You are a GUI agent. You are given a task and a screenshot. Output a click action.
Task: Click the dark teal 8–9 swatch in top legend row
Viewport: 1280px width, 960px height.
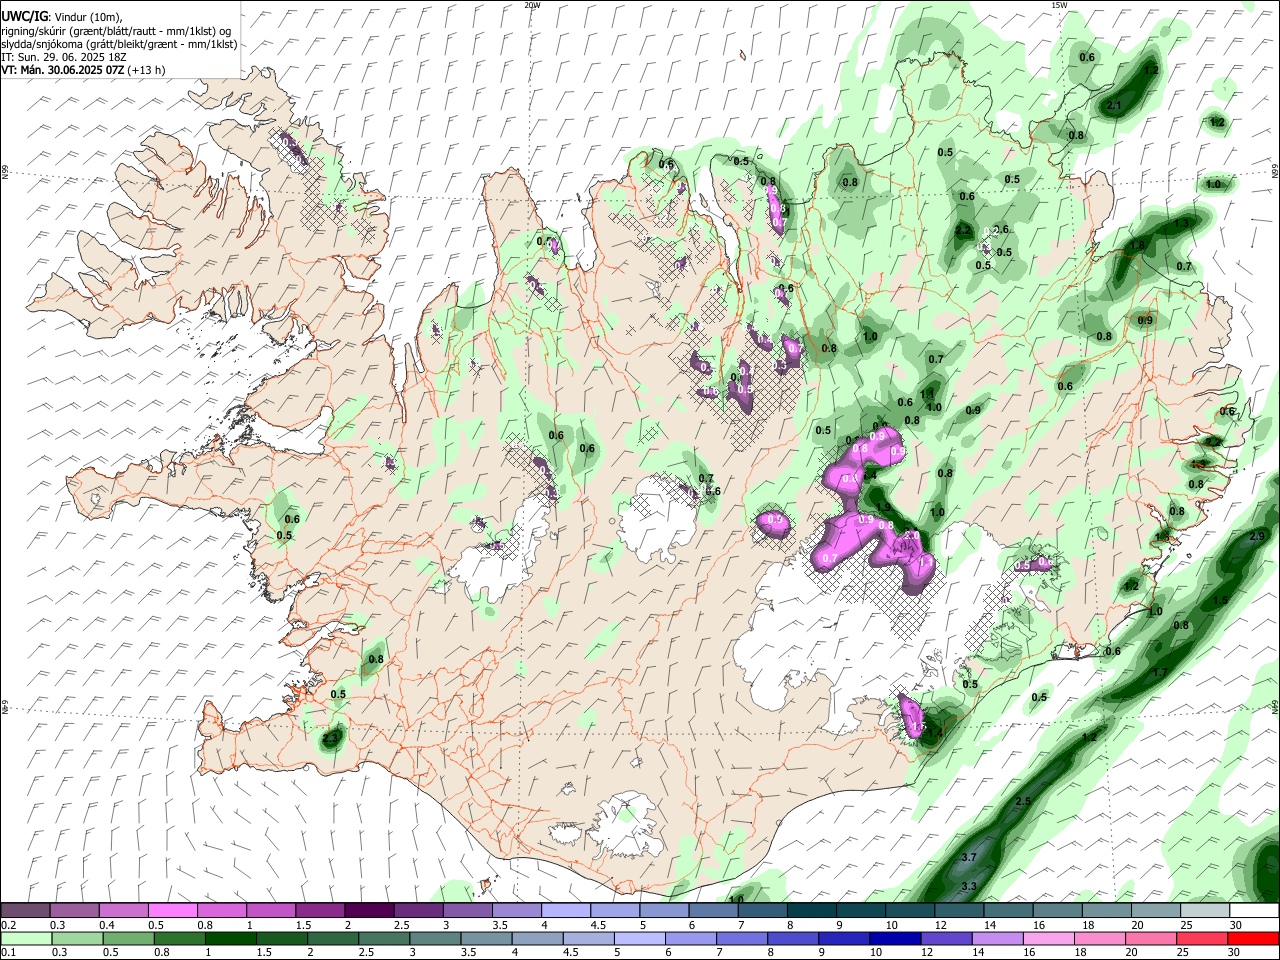coord(812,911)
